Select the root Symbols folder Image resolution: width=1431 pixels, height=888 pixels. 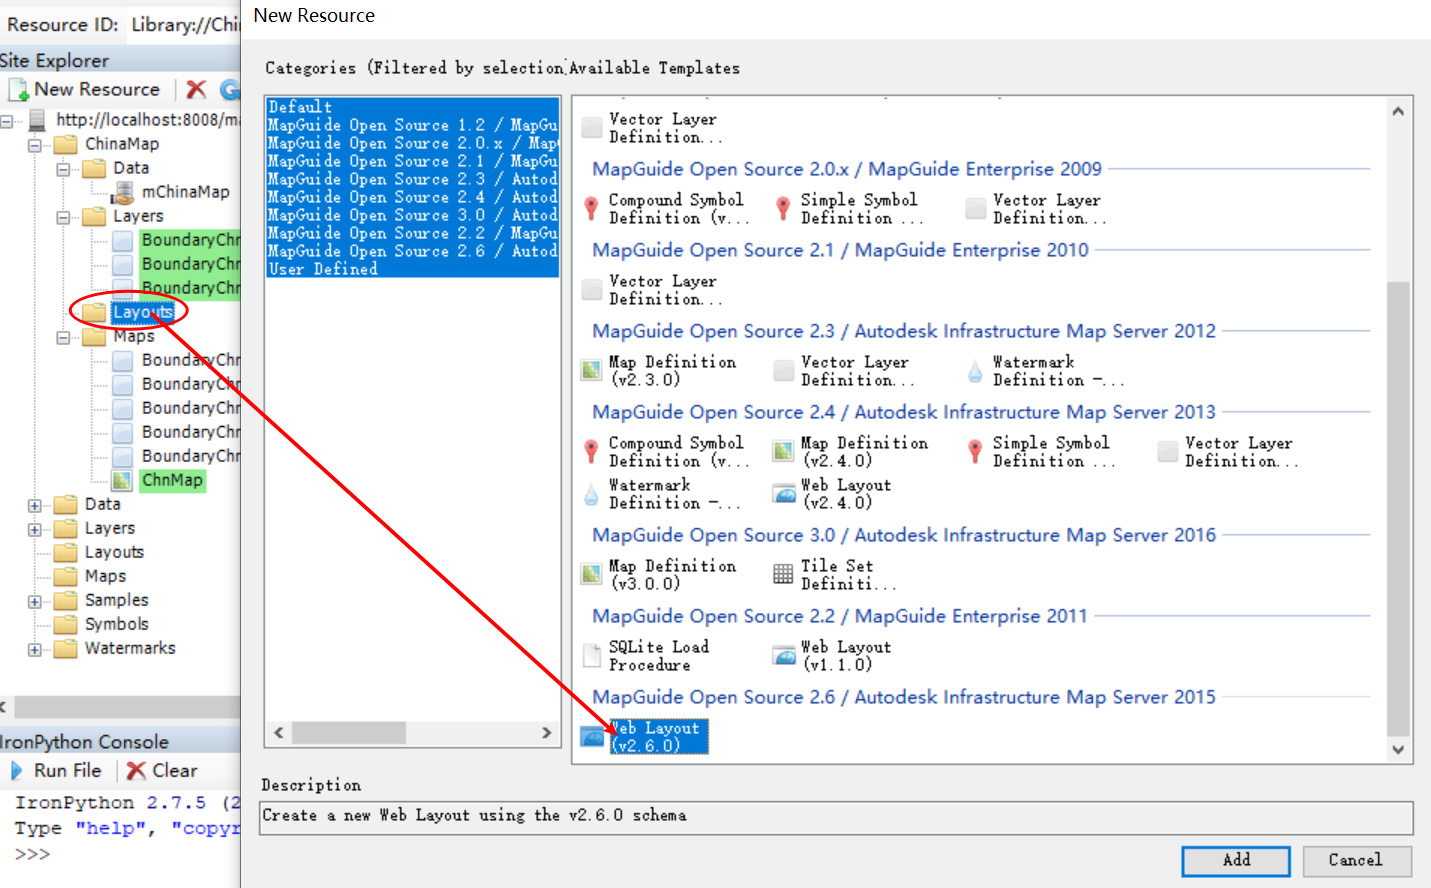coord(116,624)
